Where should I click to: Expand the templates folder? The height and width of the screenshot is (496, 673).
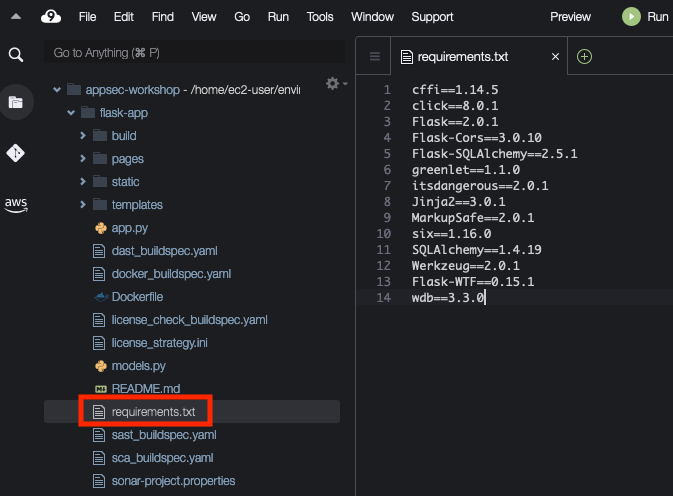82,205
